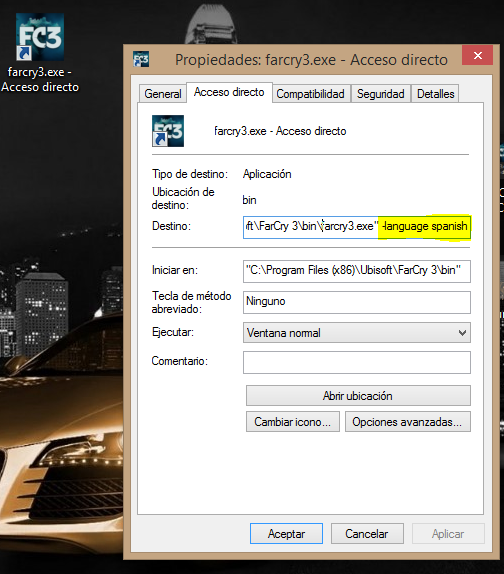Close the Propiedades dialog with red X
Screen dimensions: 504x574
point(477,55)
